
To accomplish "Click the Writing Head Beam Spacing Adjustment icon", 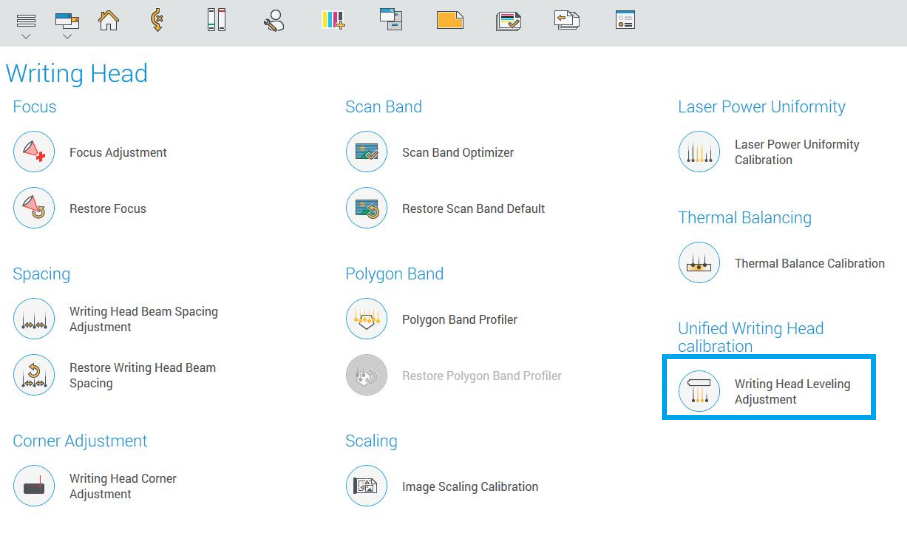I will 34,319.
